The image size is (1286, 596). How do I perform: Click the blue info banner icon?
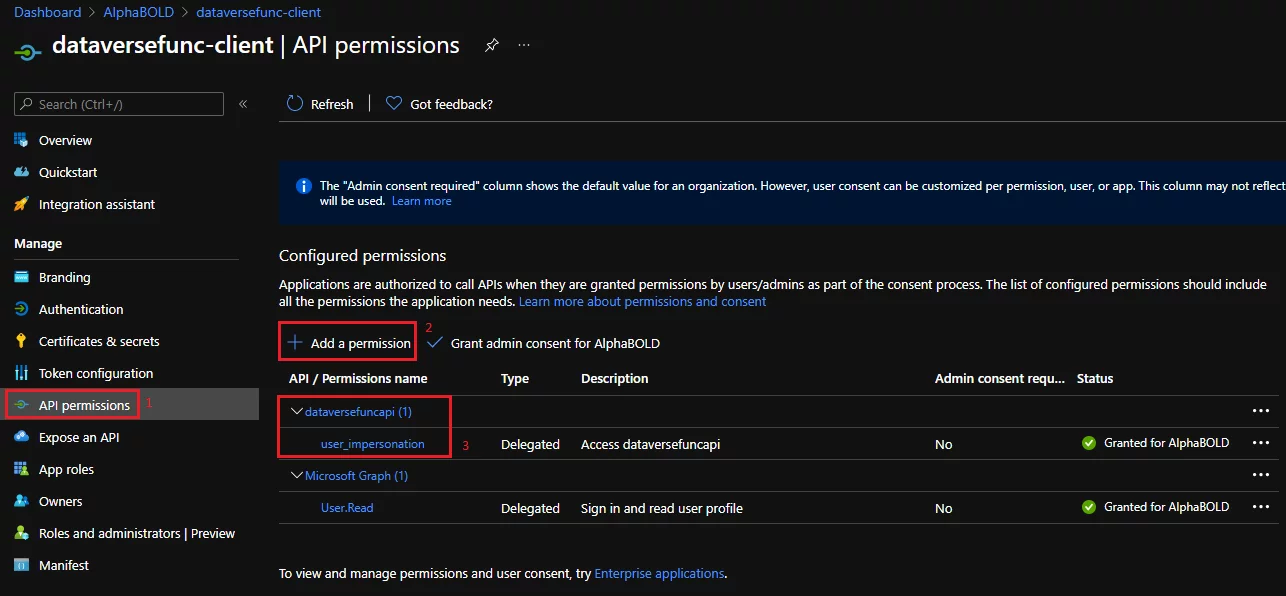[303, 186]
